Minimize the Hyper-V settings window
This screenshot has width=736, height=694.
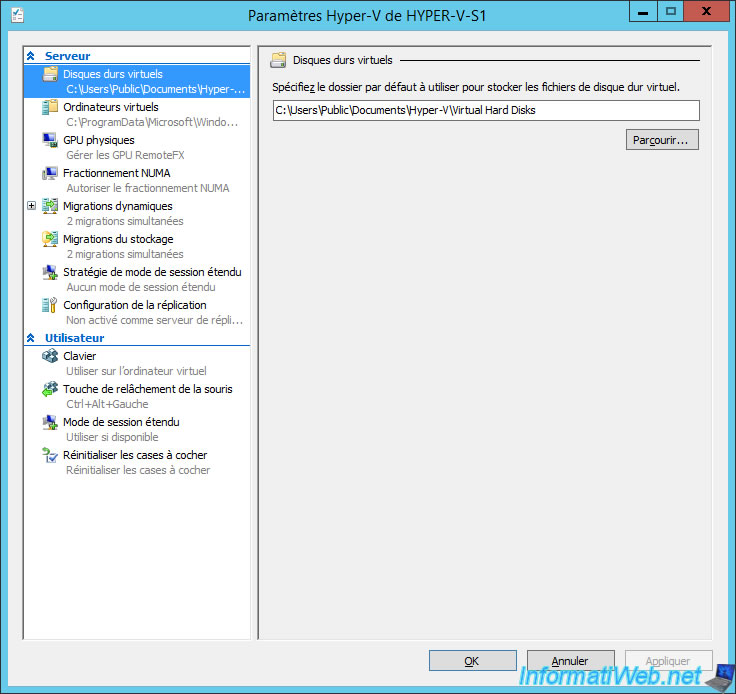click(643, 11)
